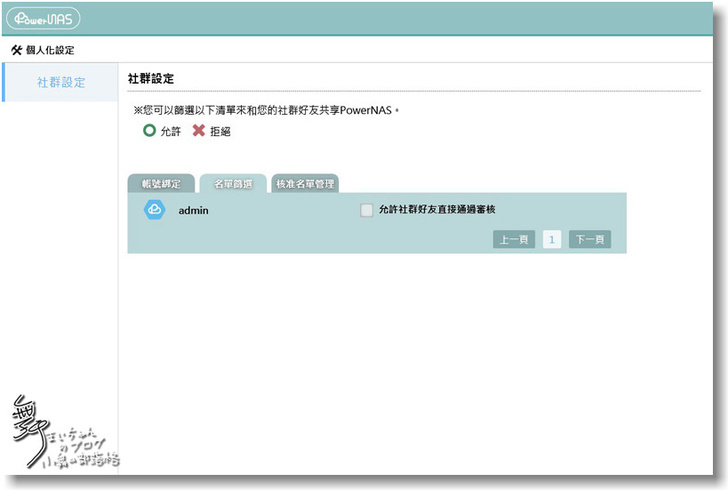Click the 拒絕 label text
Screen dimensions: 728x490
[x=220, y=132]
